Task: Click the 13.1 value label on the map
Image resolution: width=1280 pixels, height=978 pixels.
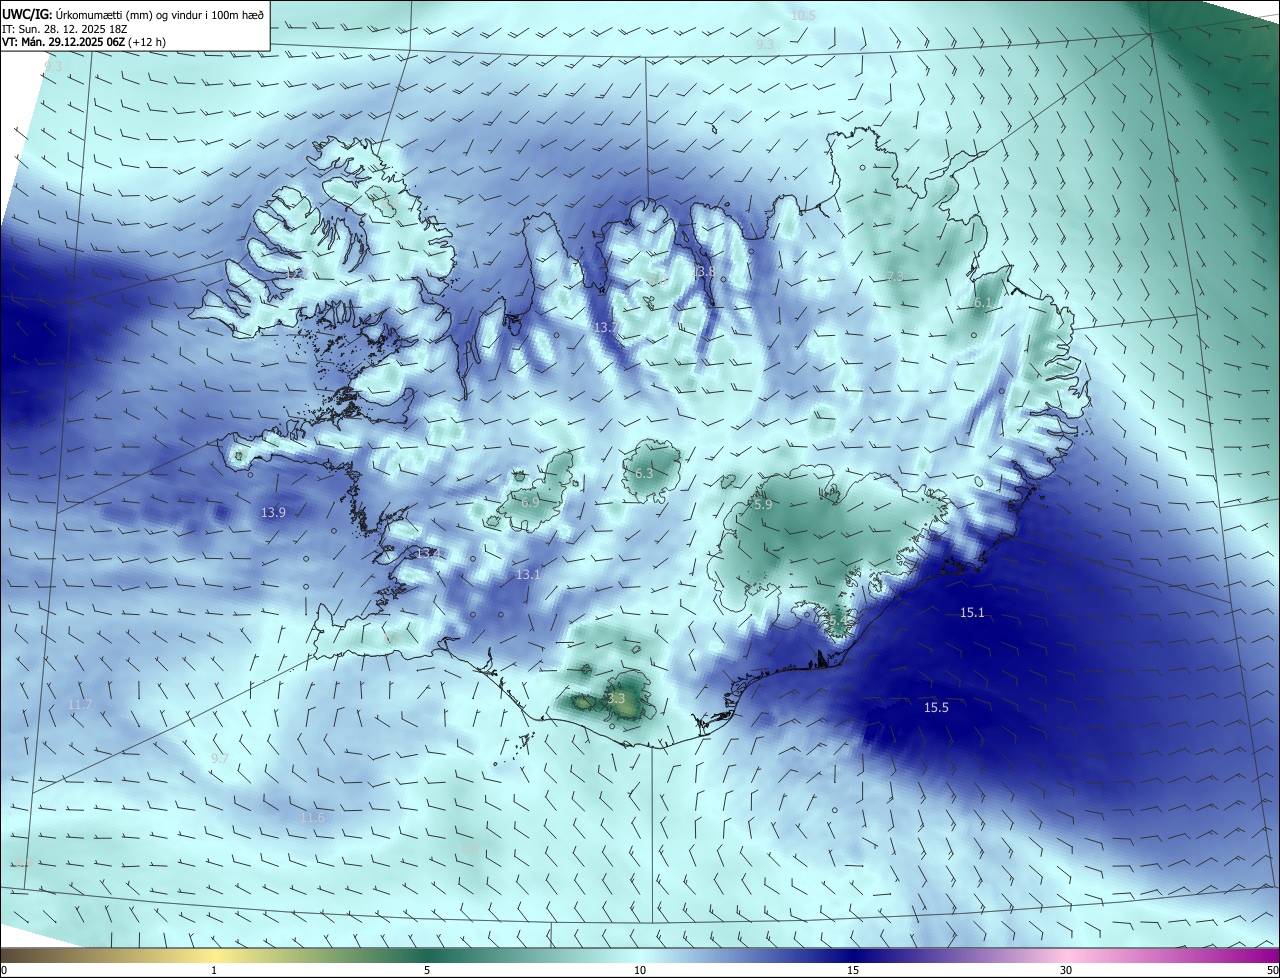Action: pyautogui.click(x=527, y=575)
